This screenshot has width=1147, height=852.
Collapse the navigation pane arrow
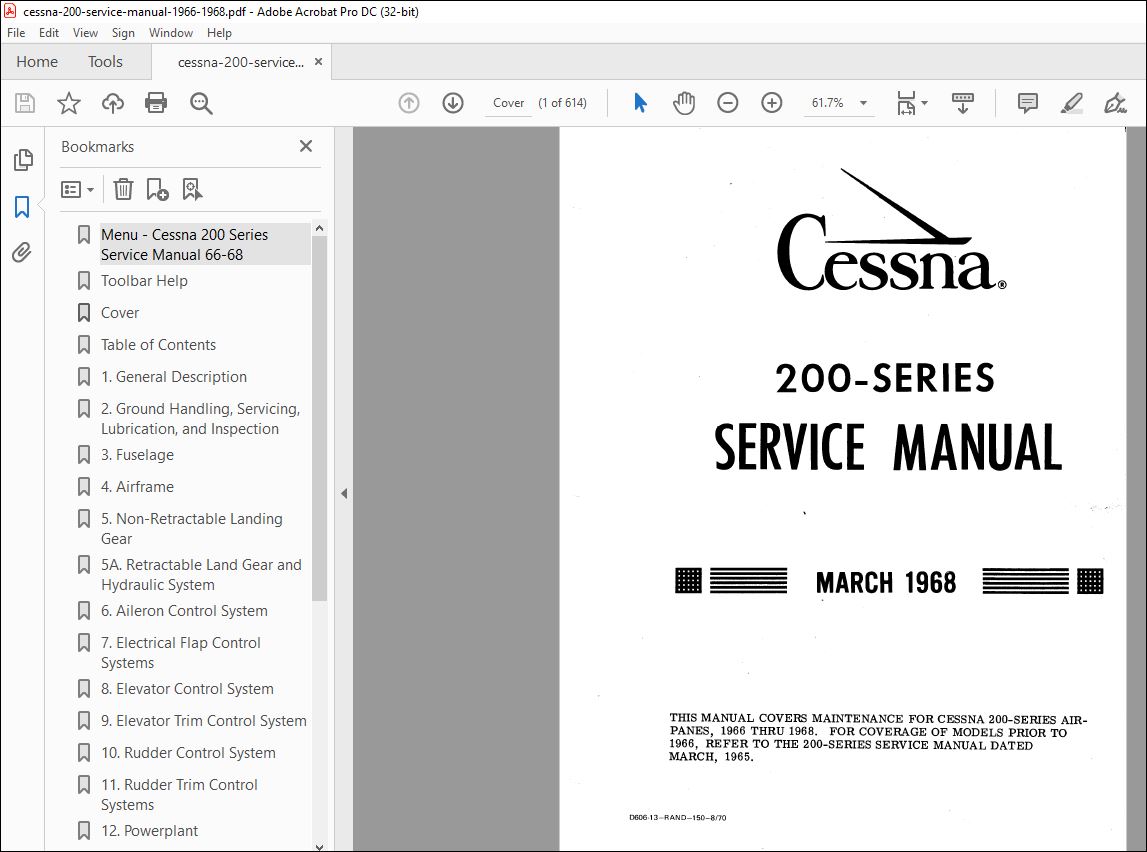tap(344, 494)
